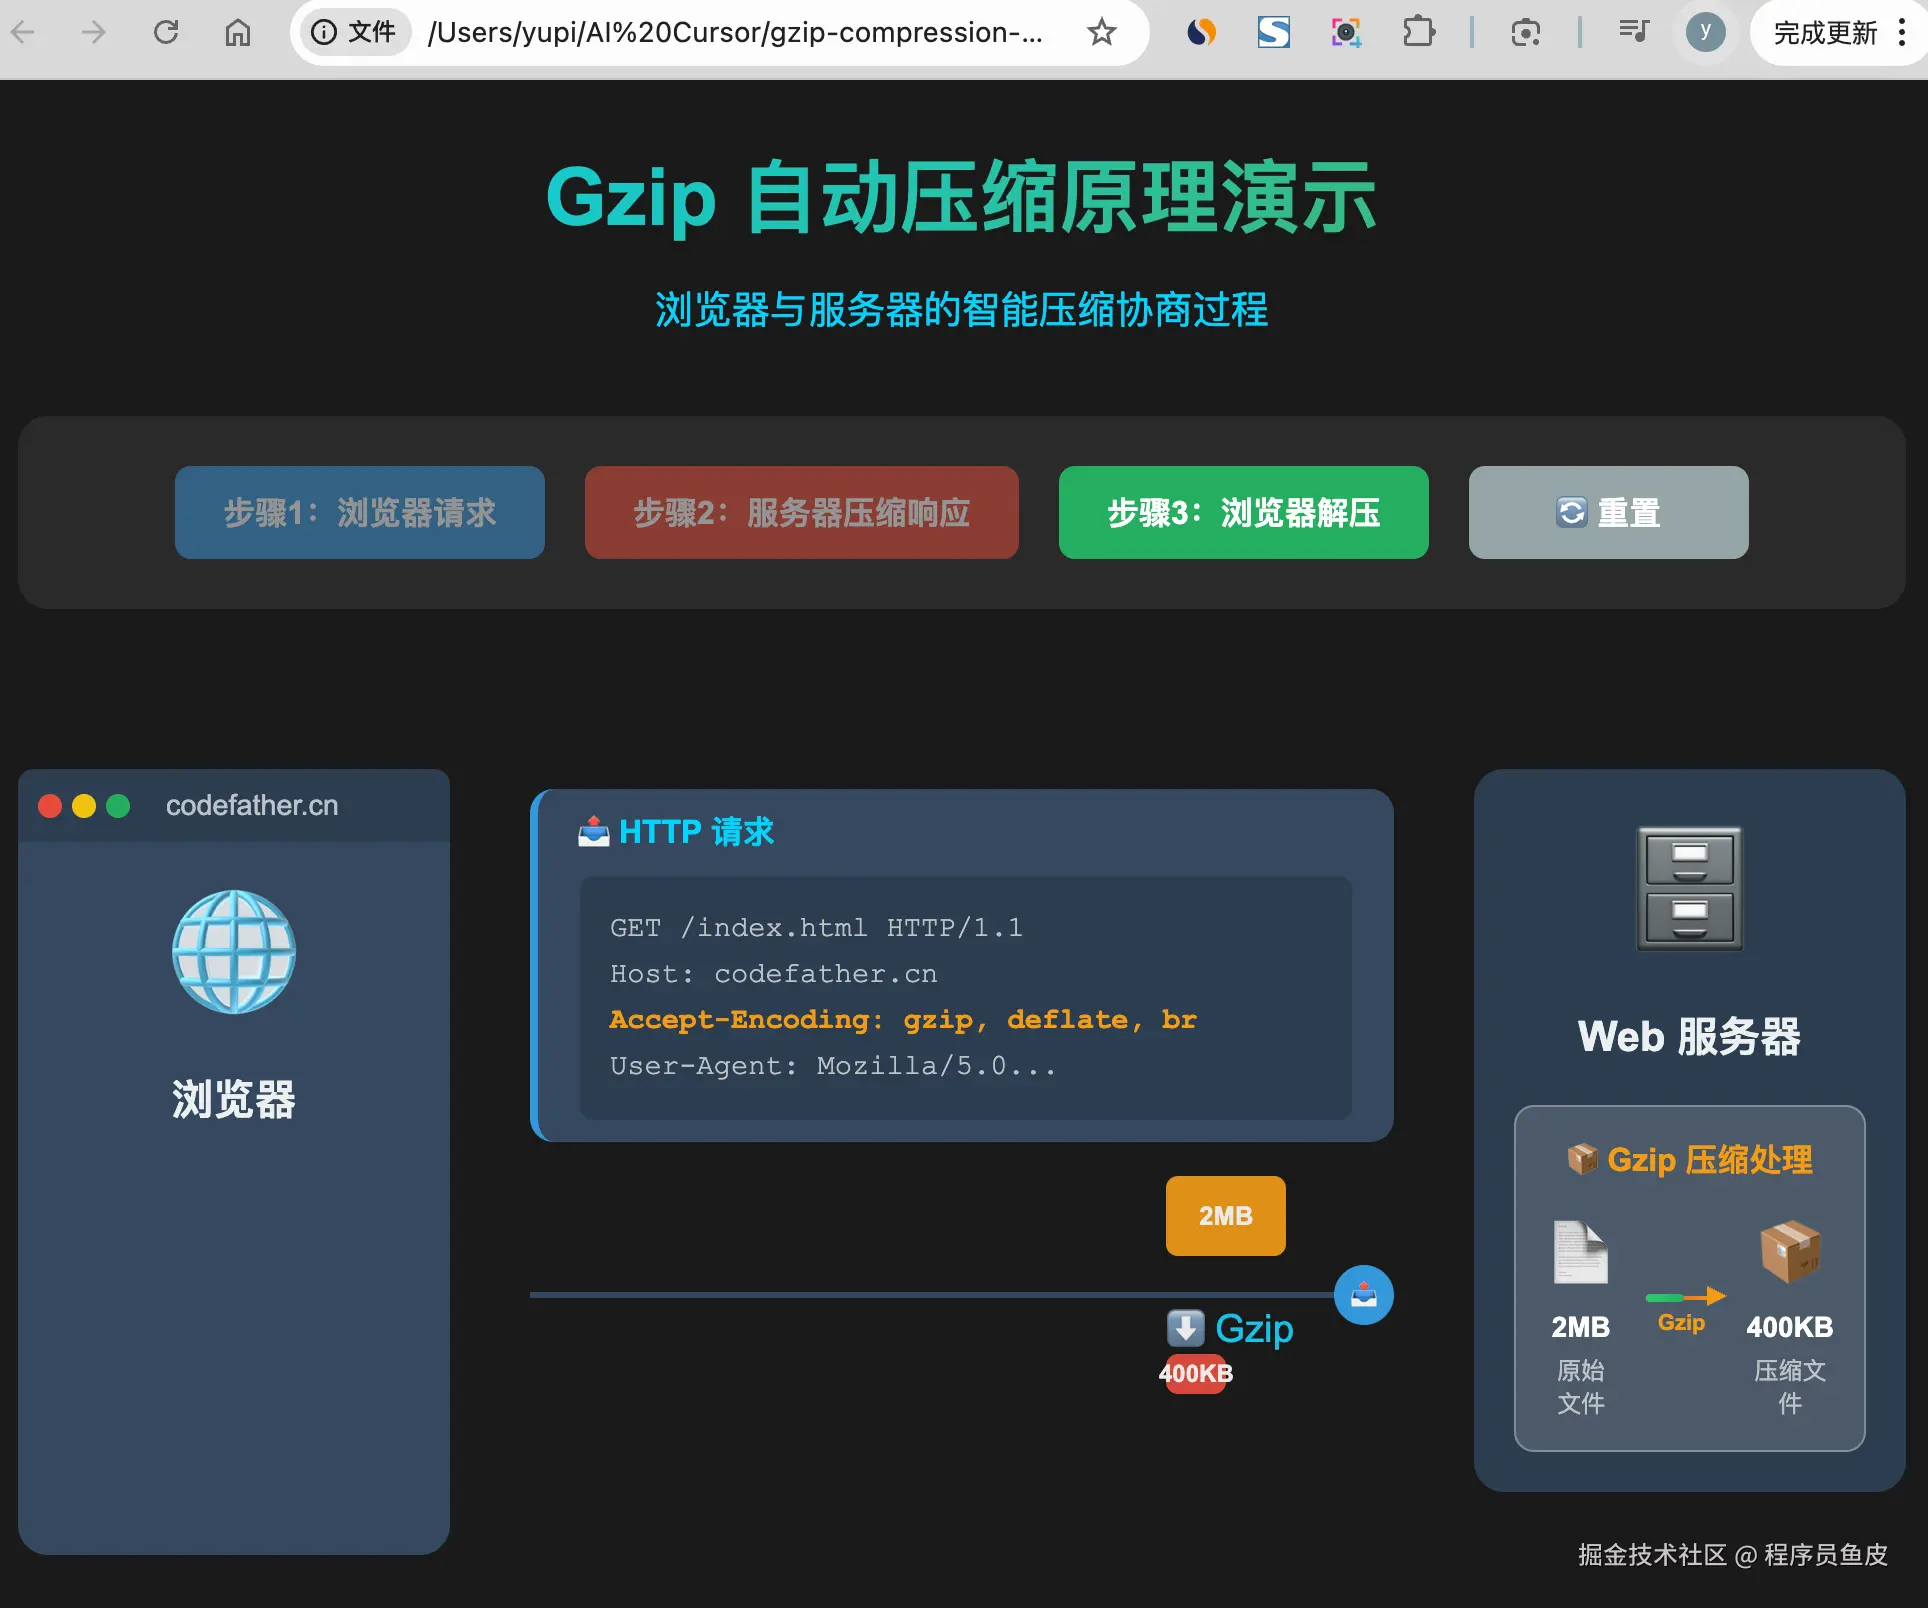Open the profile avatar 'y'
Viewport: 1928px width, 1608px height.
coord(1705,33)
